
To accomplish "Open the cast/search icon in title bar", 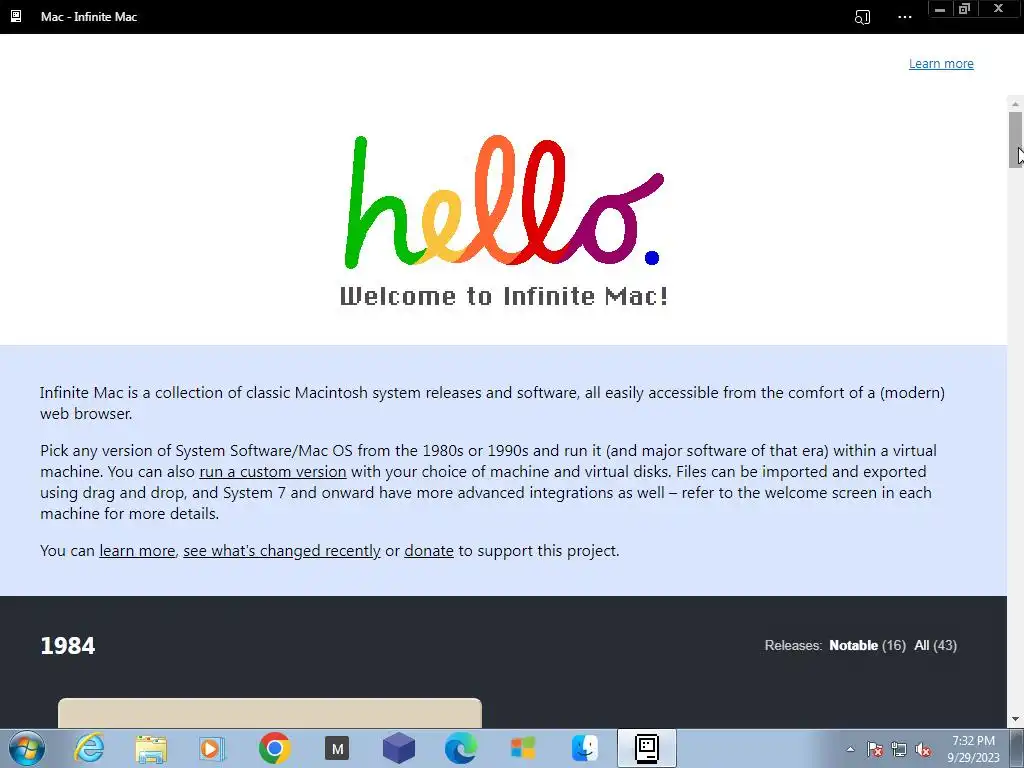I will [x=862, y=17].
